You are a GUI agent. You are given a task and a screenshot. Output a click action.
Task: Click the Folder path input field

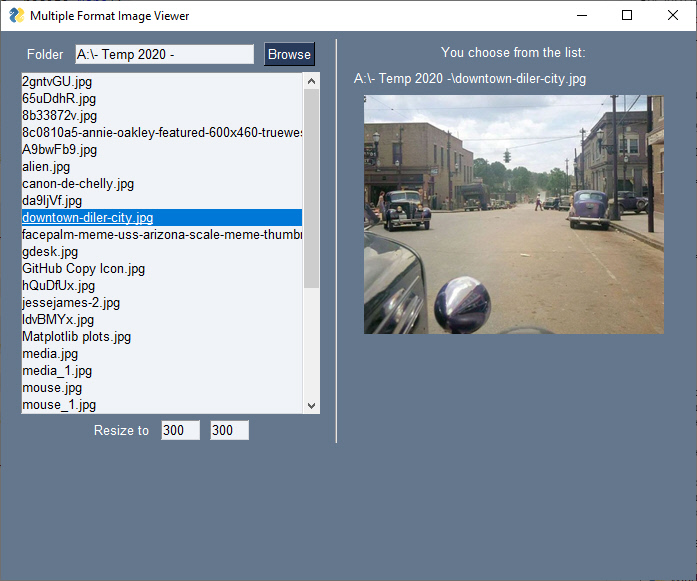[164, 54]
